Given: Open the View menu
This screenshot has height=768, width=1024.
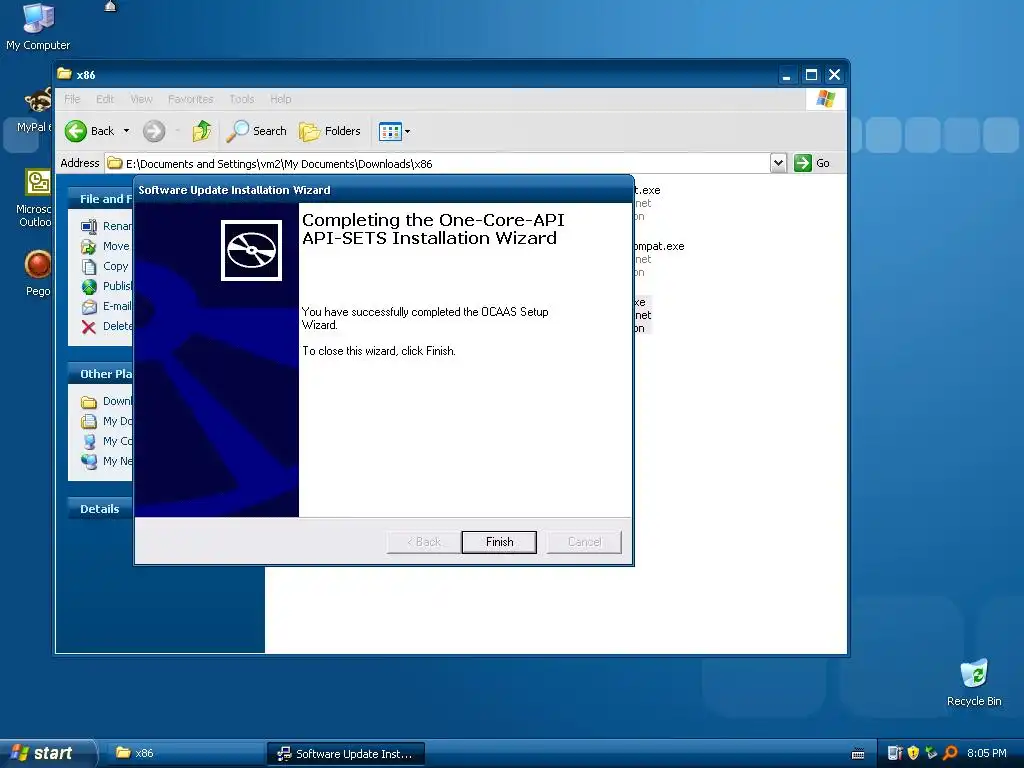Looking at the screenshot, I should [141, 99].
